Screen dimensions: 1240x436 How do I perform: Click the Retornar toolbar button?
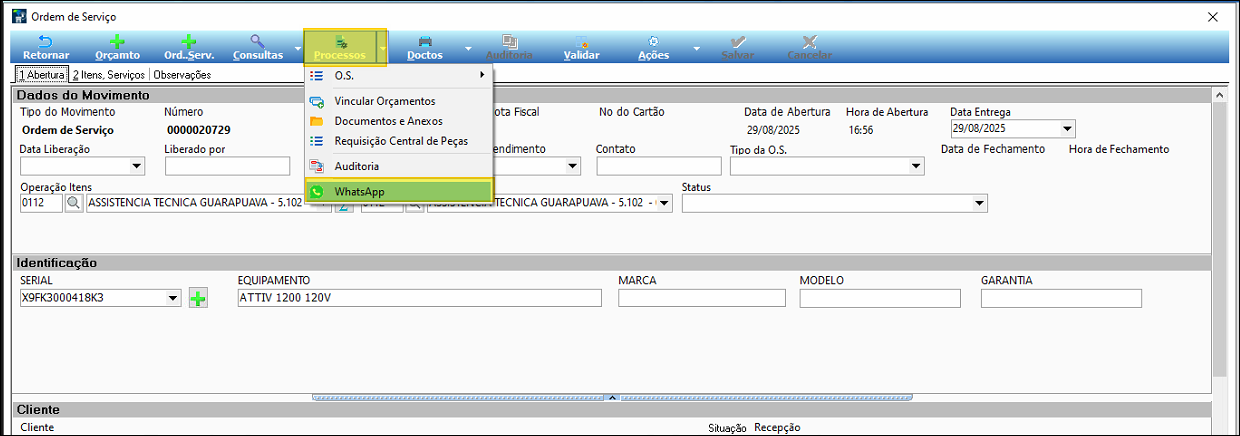tap(46, 47)
